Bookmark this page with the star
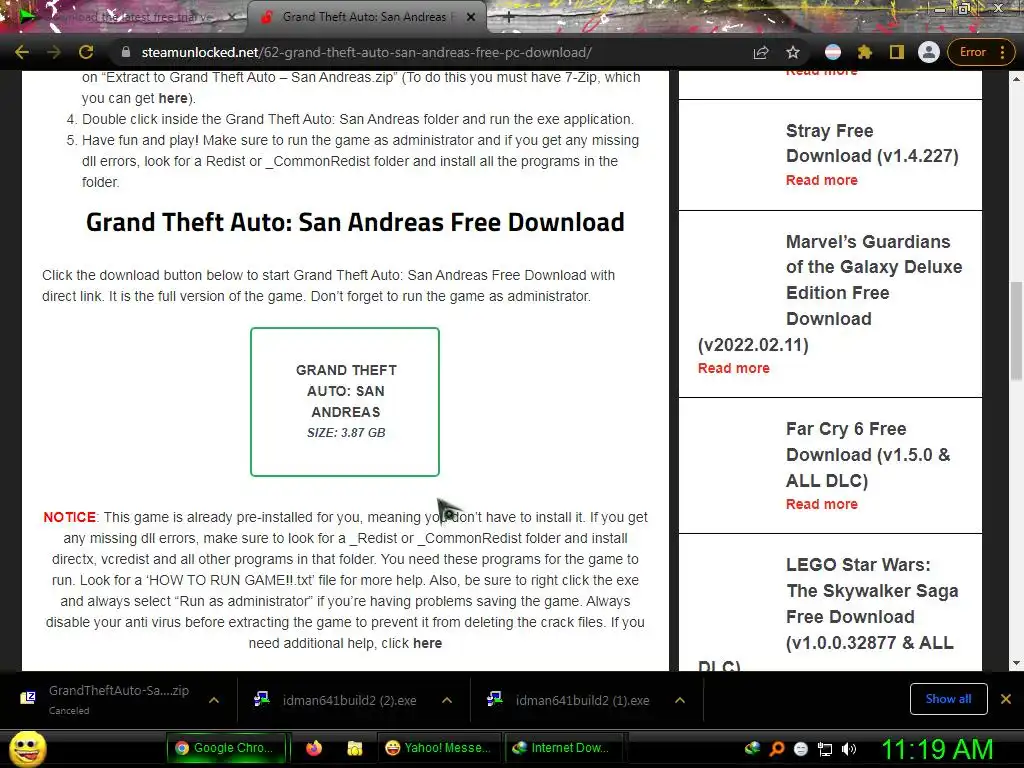The width and height of the screenshot is (1024, 768). [793, 52]
